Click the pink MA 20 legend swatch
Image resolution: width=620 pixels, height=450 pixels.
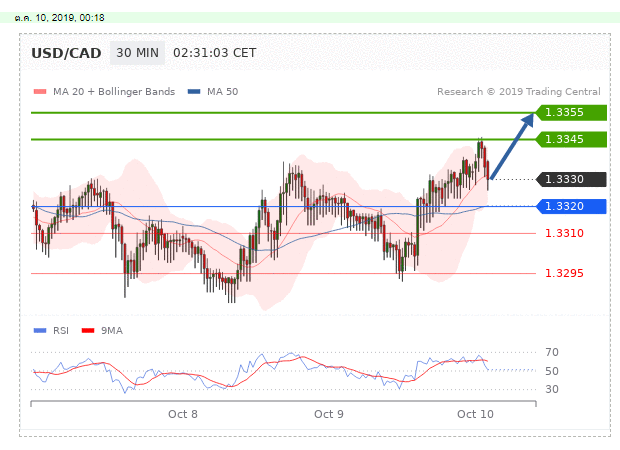[x=40, y=92]
